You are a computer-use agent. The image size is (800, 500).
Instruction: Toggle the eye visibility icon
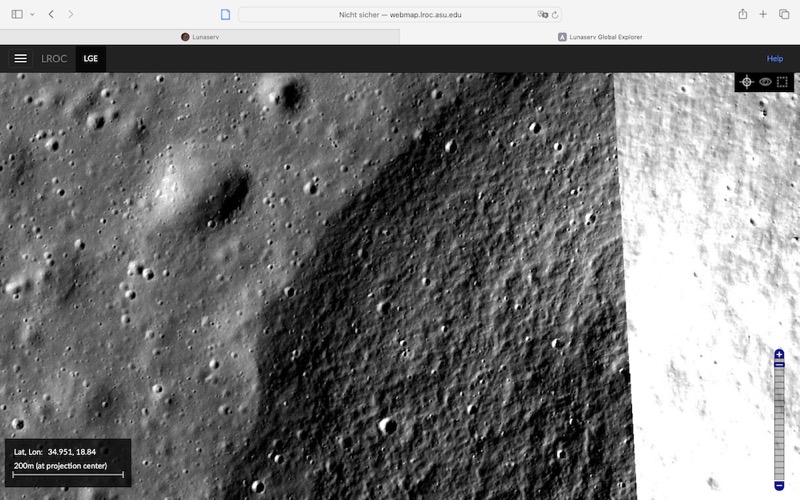765,82
